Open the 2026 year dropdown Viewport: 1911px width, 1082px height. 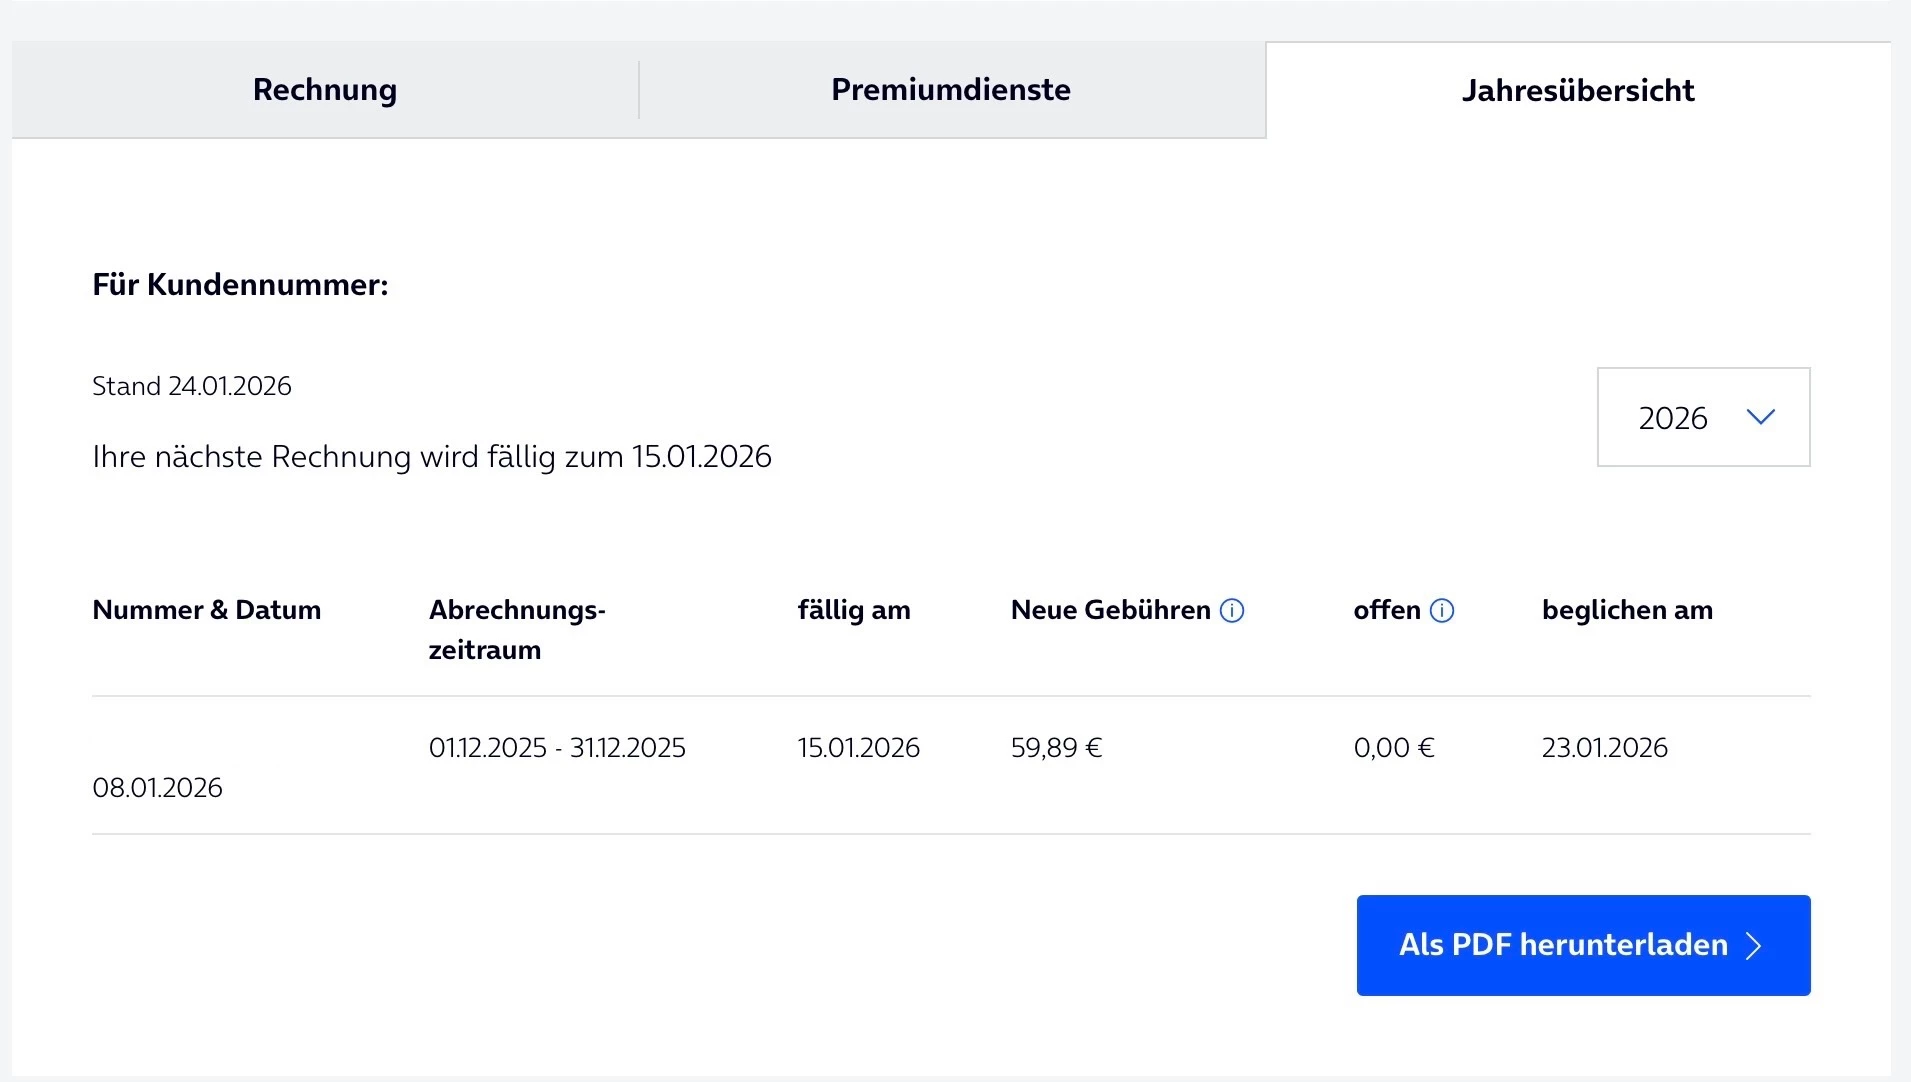tap(1703, 417)
